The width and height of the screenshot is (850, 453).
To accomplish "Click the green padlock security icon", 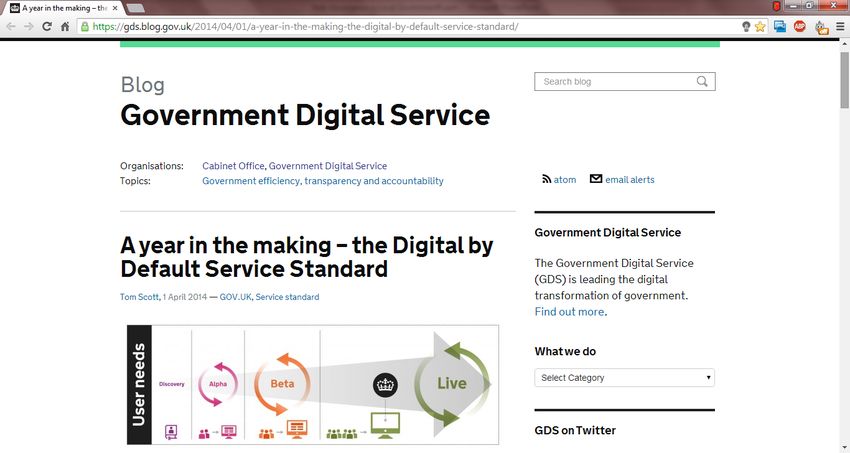I will [85, 26].
